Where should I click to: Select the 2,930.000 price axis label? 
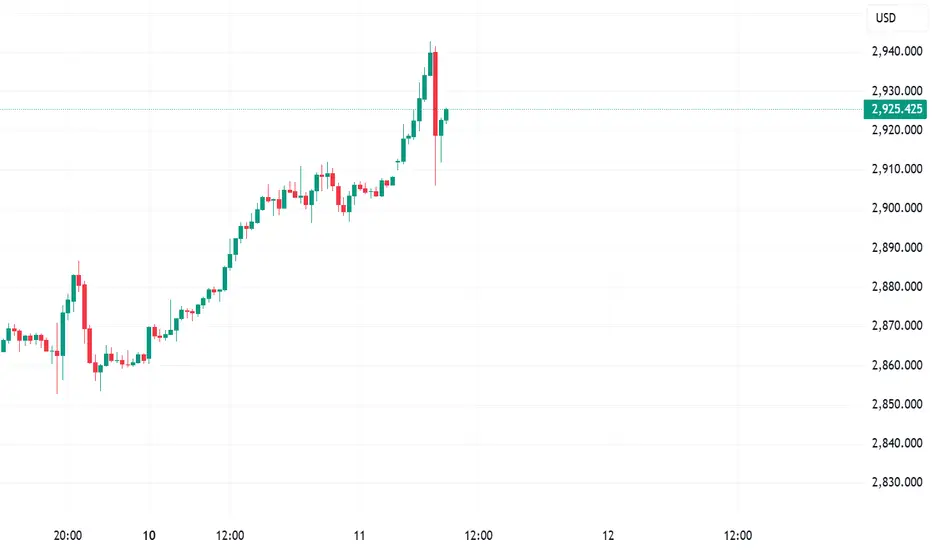coord(897,90)
